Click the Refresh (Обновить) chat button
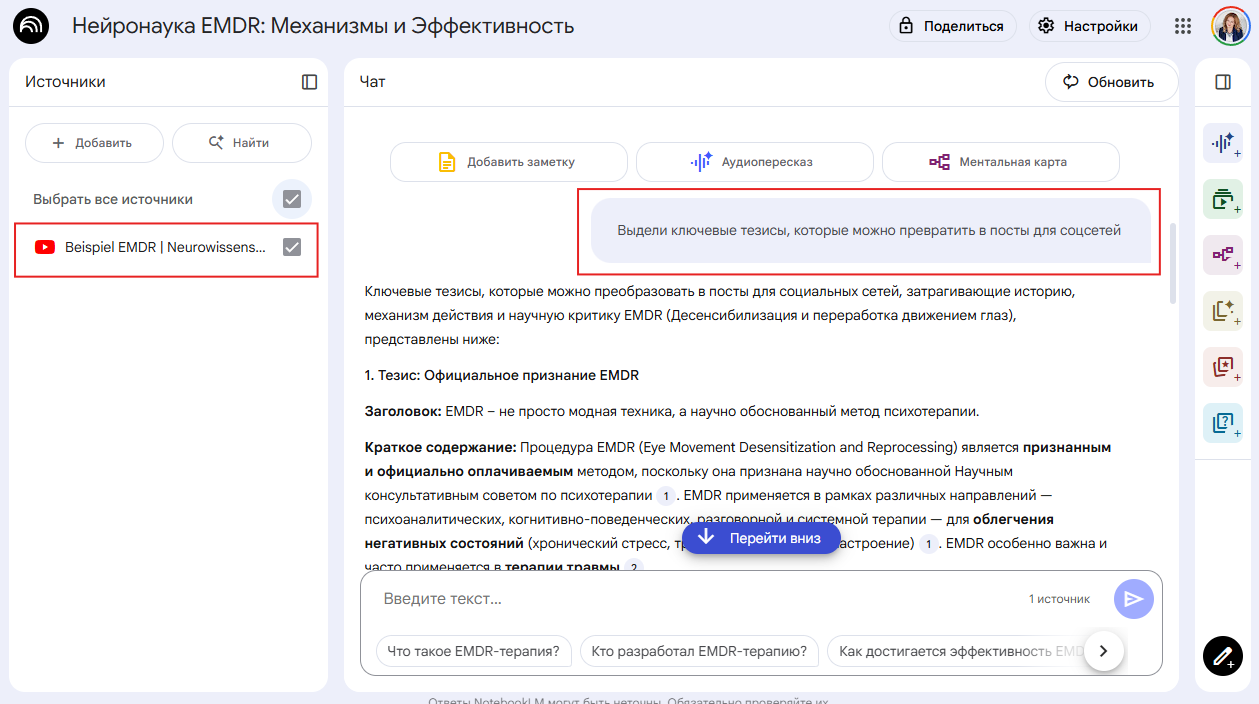 click(1111, 82)
